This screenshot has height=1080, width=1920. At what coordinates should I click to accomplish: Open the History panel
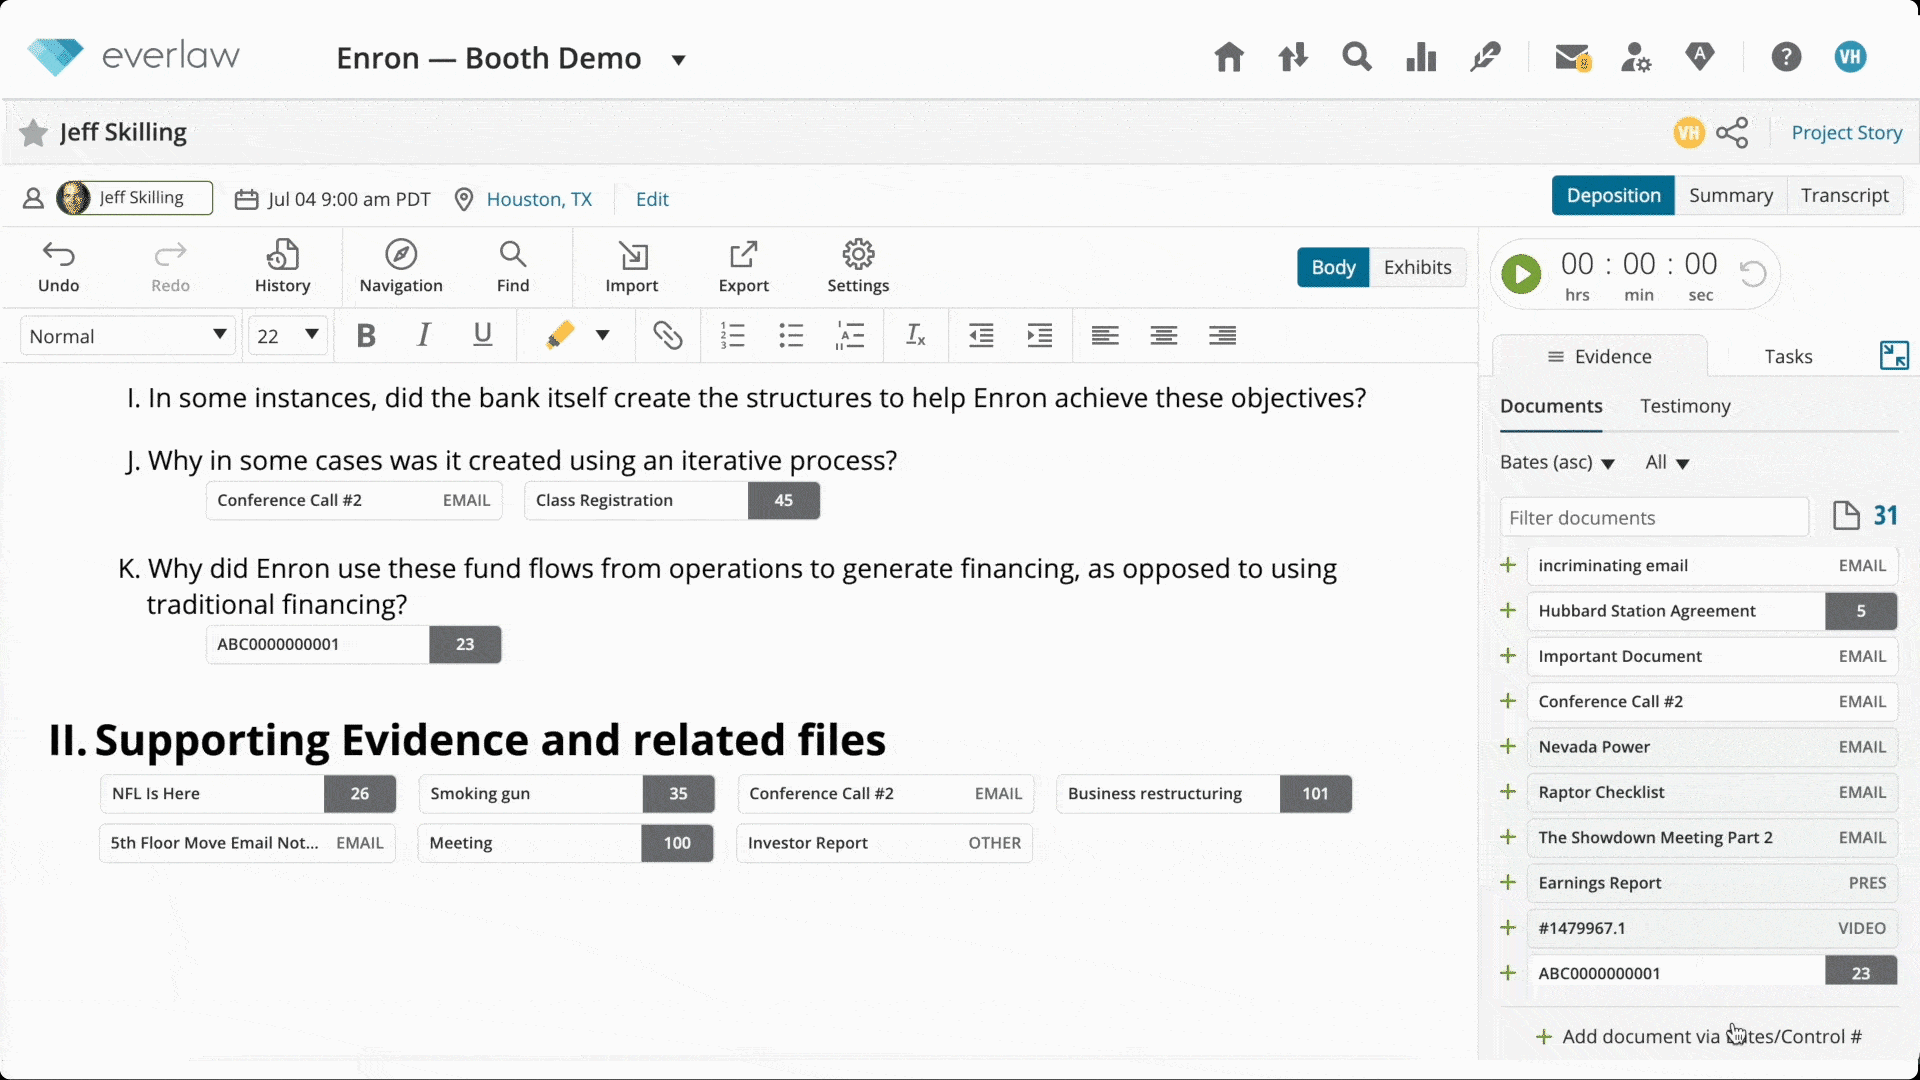pyautogui.click(x=282, y=265)
